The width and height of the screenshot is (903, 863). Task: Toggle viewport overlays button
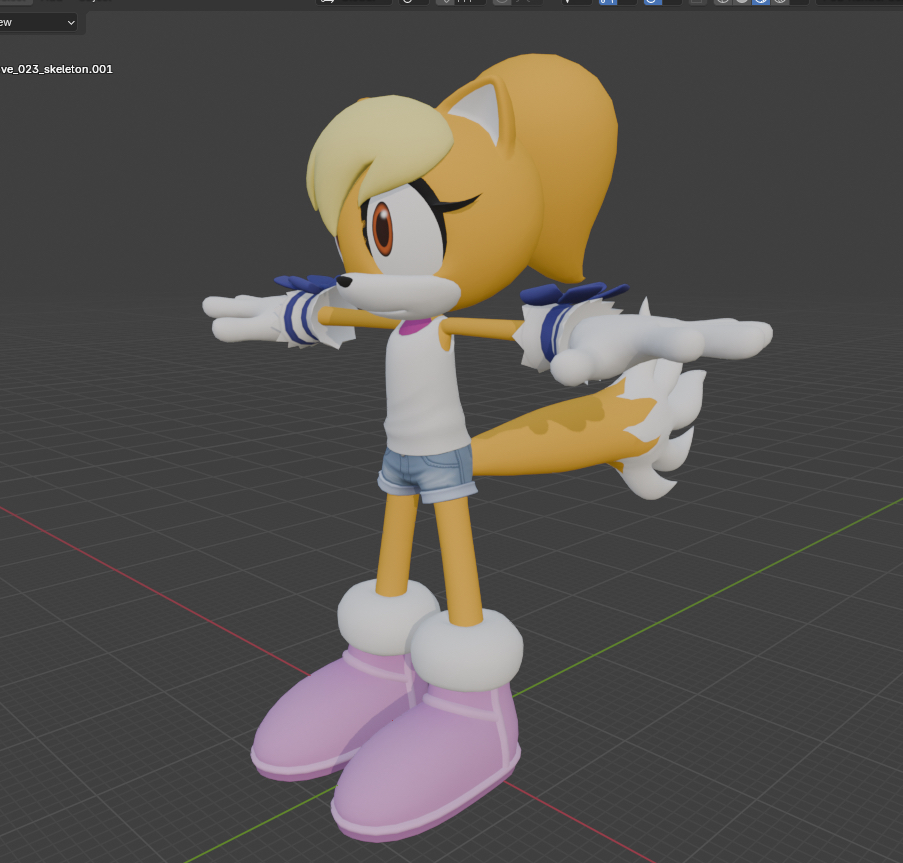coord(653,2)
